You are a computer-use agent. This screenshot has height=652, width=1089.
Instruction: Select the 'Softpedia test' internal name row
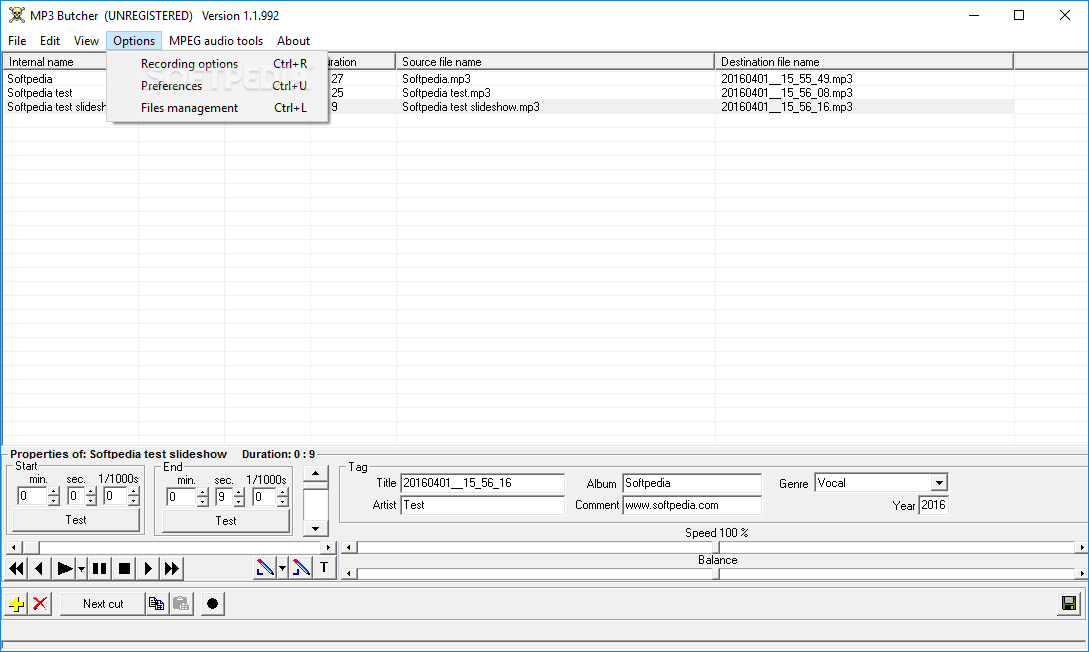click(x=40, y=93)
